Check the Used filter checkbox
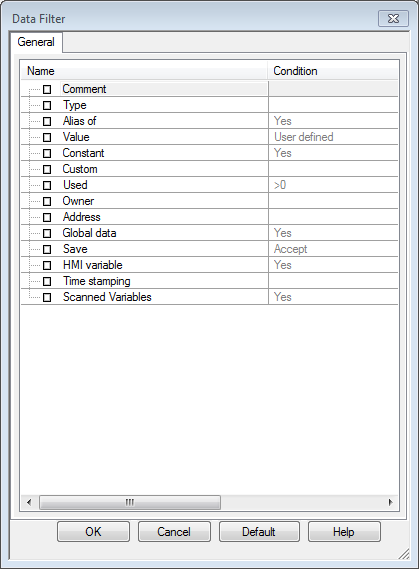The image size is (419, 569). pos(47,185)
